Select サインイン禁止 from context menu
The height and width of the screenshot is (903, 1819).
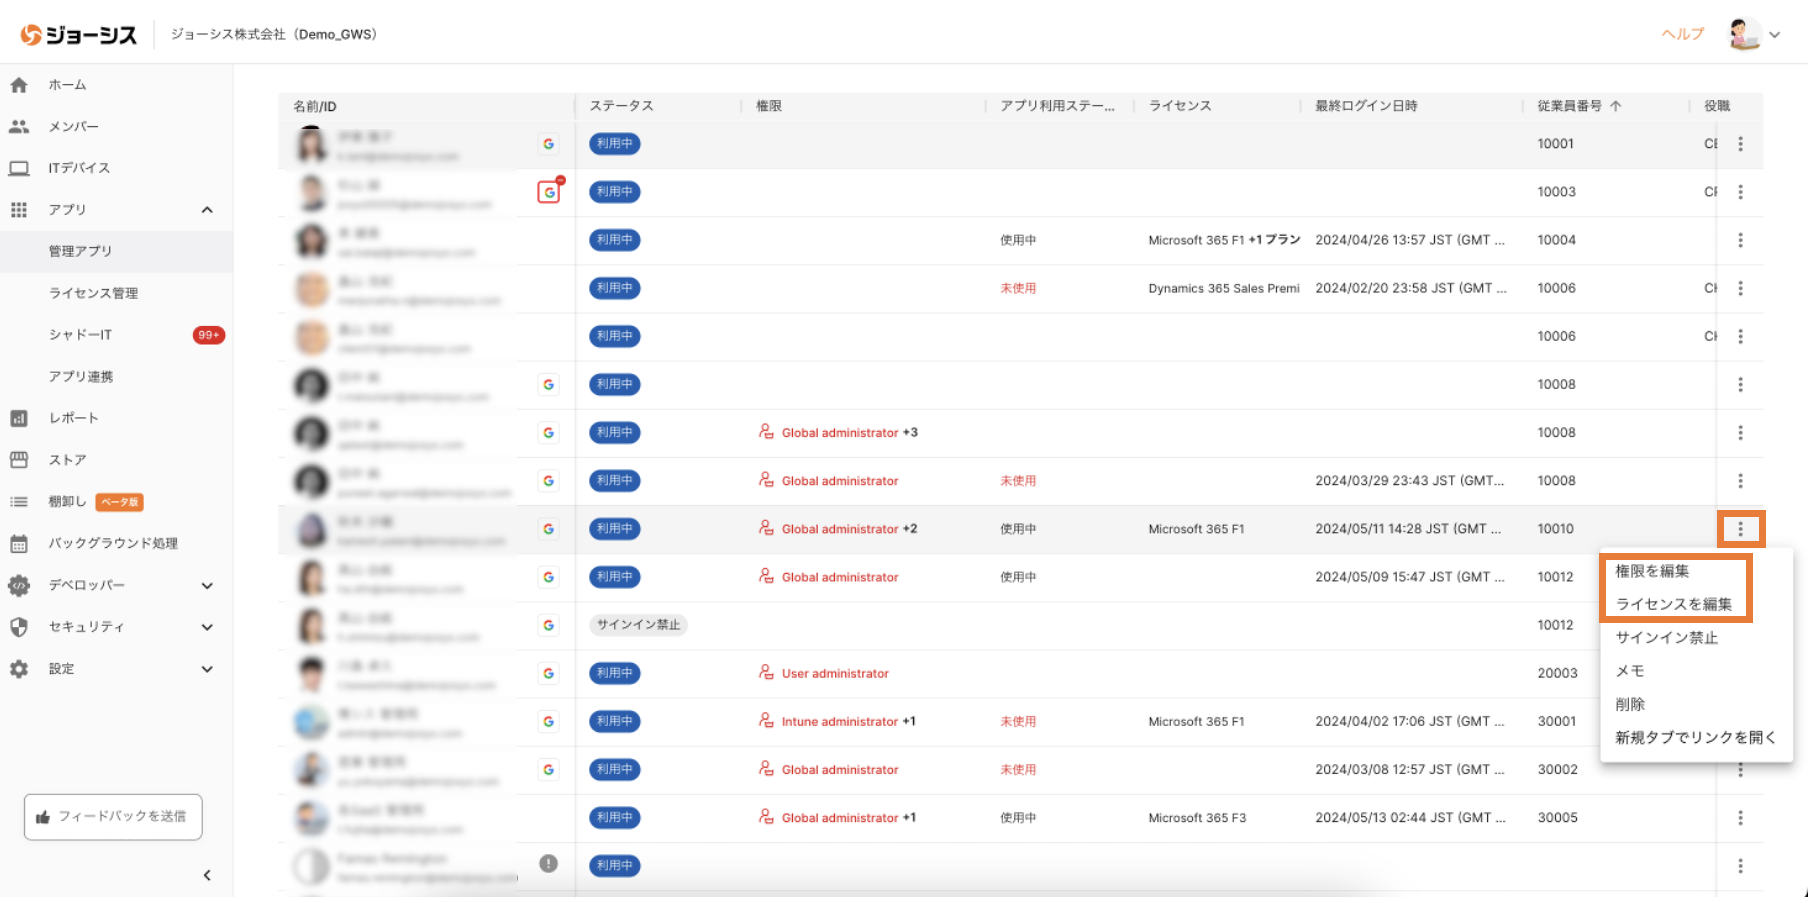pos(1666,638)
